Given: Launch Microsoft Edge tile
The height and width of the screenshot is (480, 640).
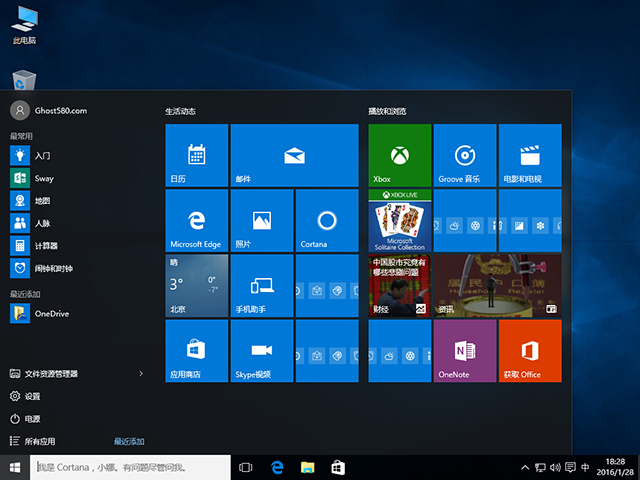Looking at the screenshot, I should pyautogui.click(x=196, y=220).
